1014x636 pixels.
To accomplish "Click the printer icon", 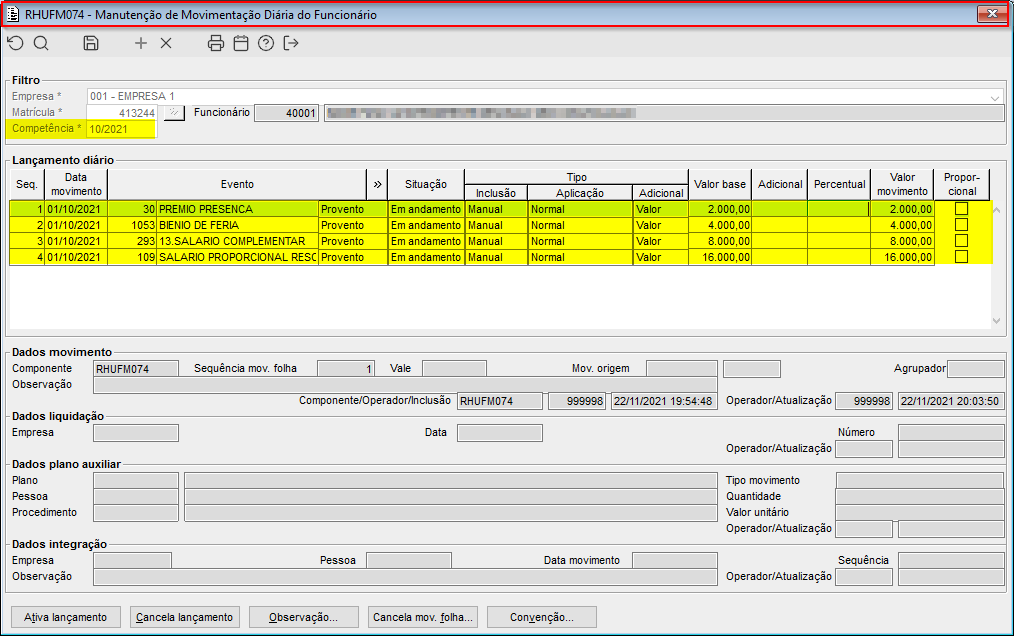I will tap(216, 43).
